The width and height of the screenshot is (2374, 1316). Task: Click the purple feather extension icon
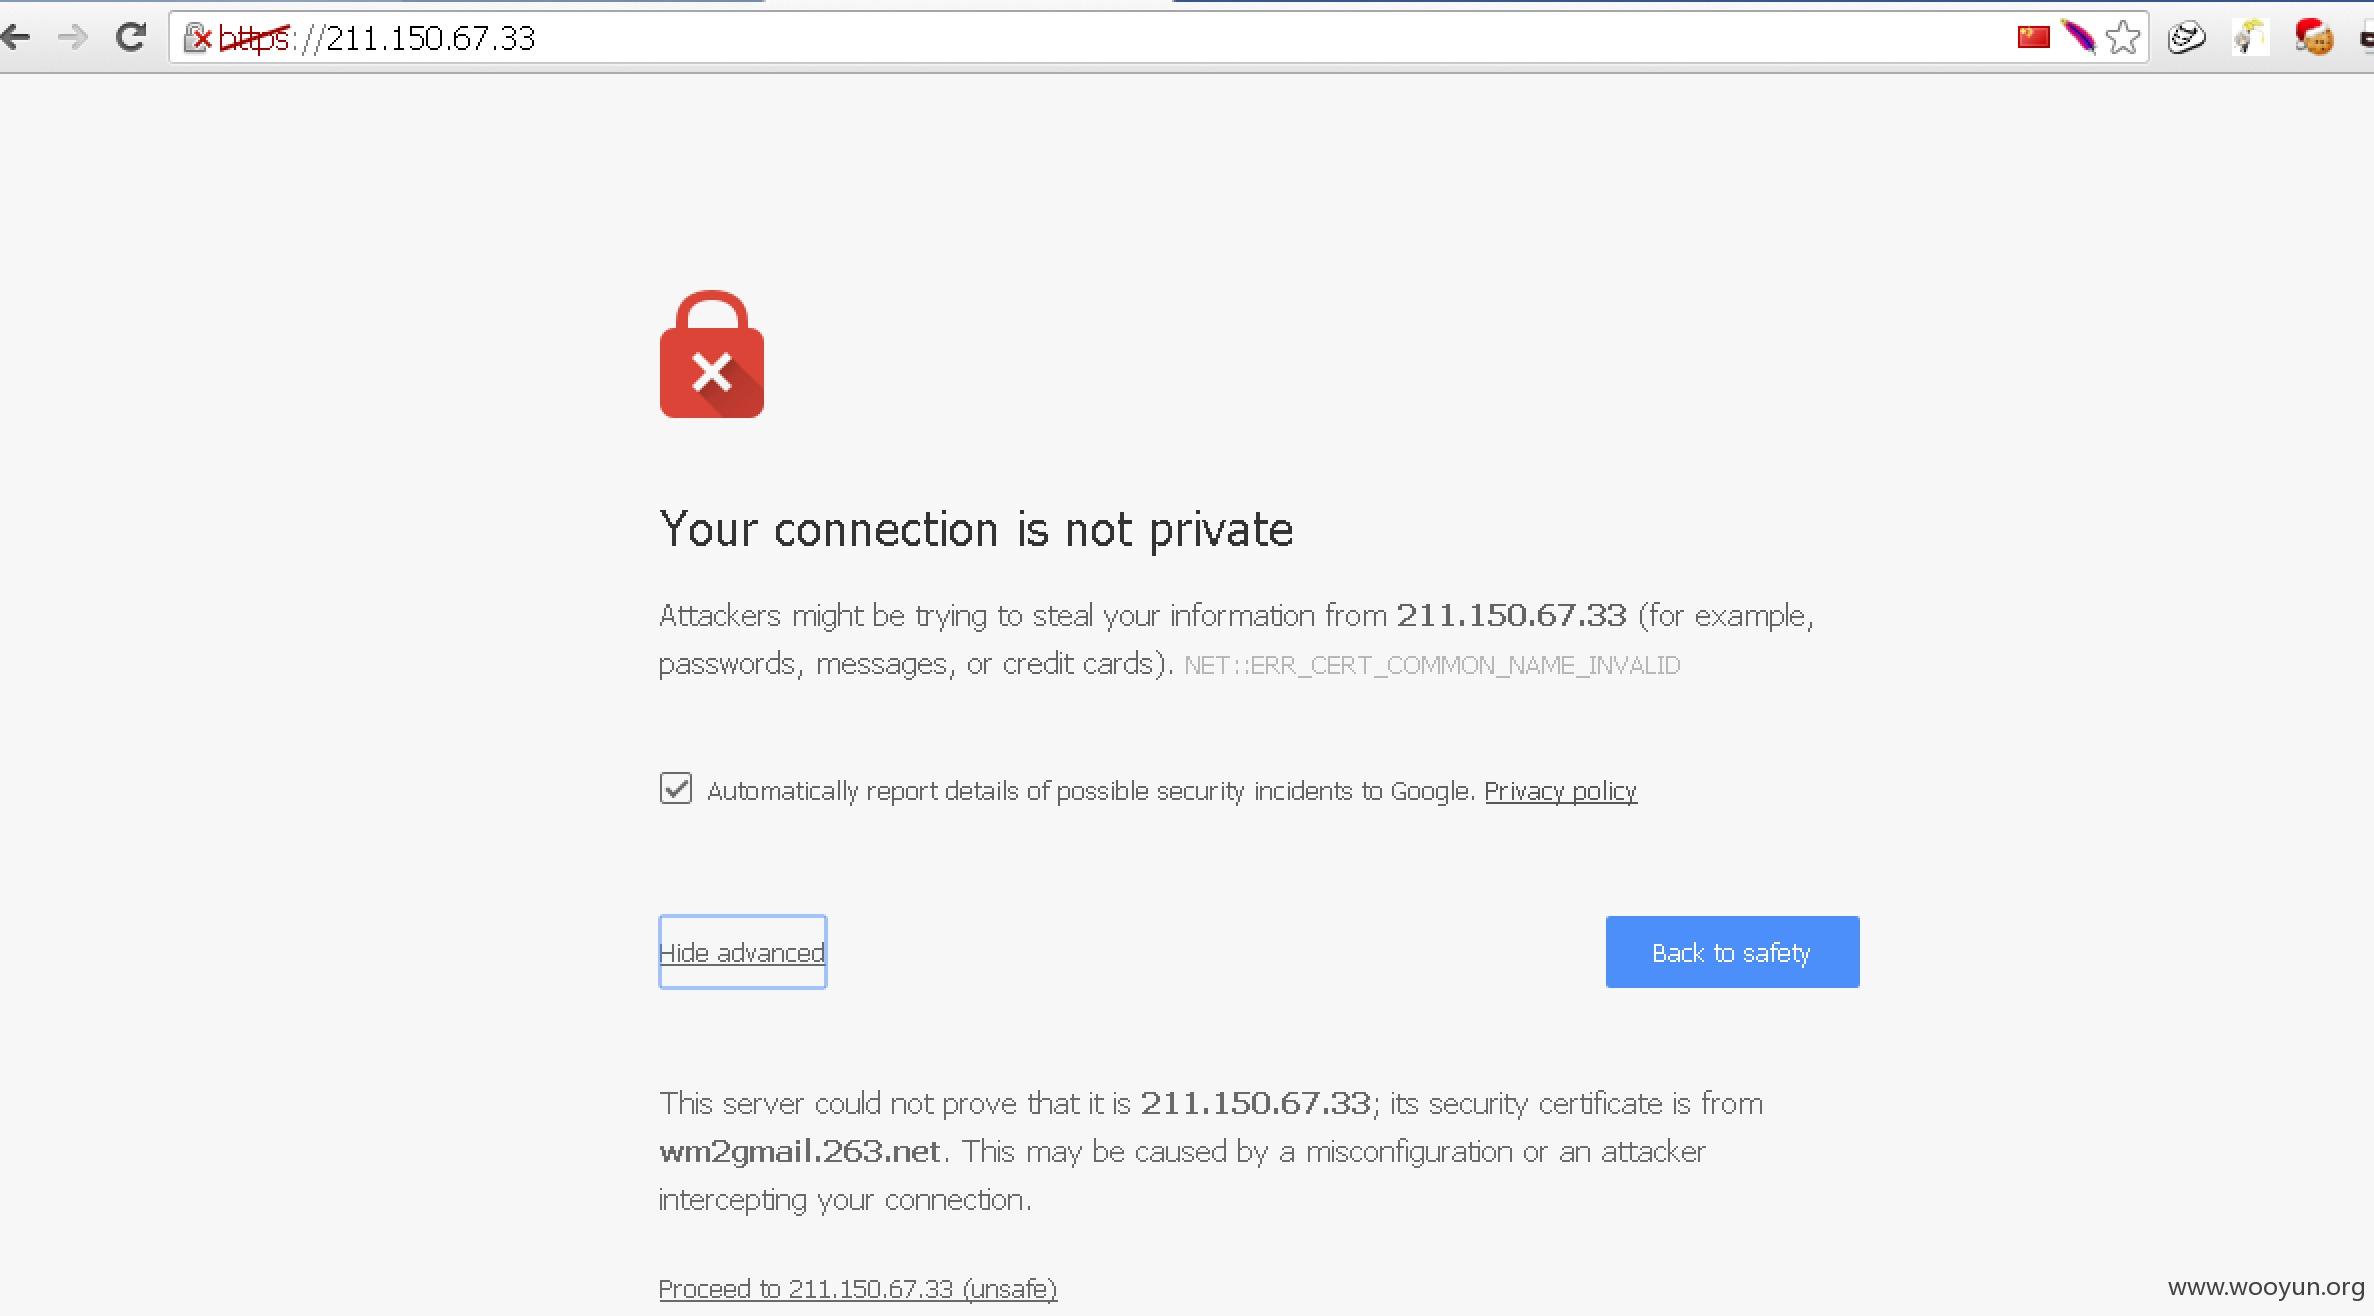pyautogui.click(x=2078, y=38)
